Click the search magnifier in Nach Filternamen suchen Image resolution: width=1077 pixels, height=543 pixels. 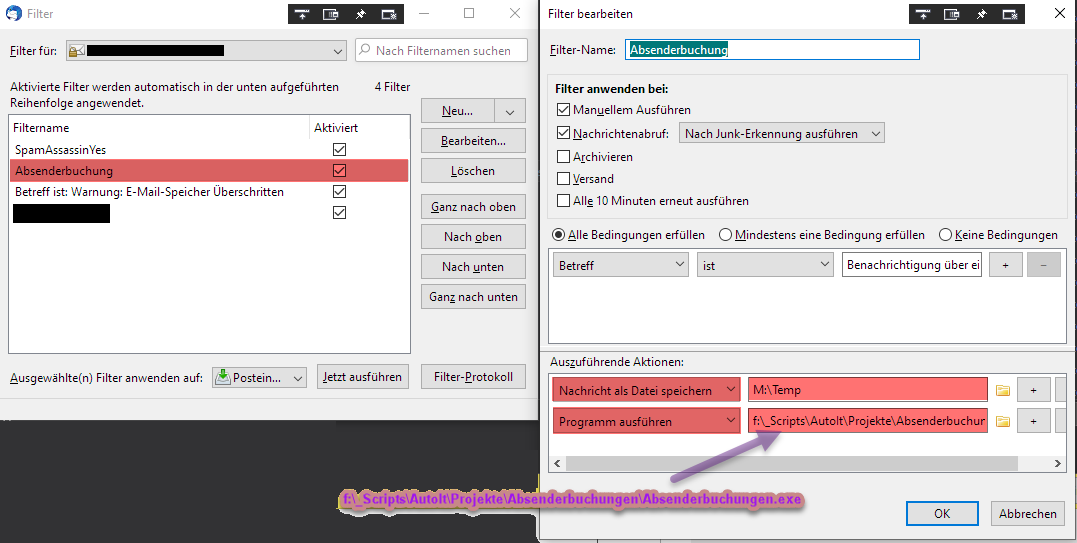[366, 50]
